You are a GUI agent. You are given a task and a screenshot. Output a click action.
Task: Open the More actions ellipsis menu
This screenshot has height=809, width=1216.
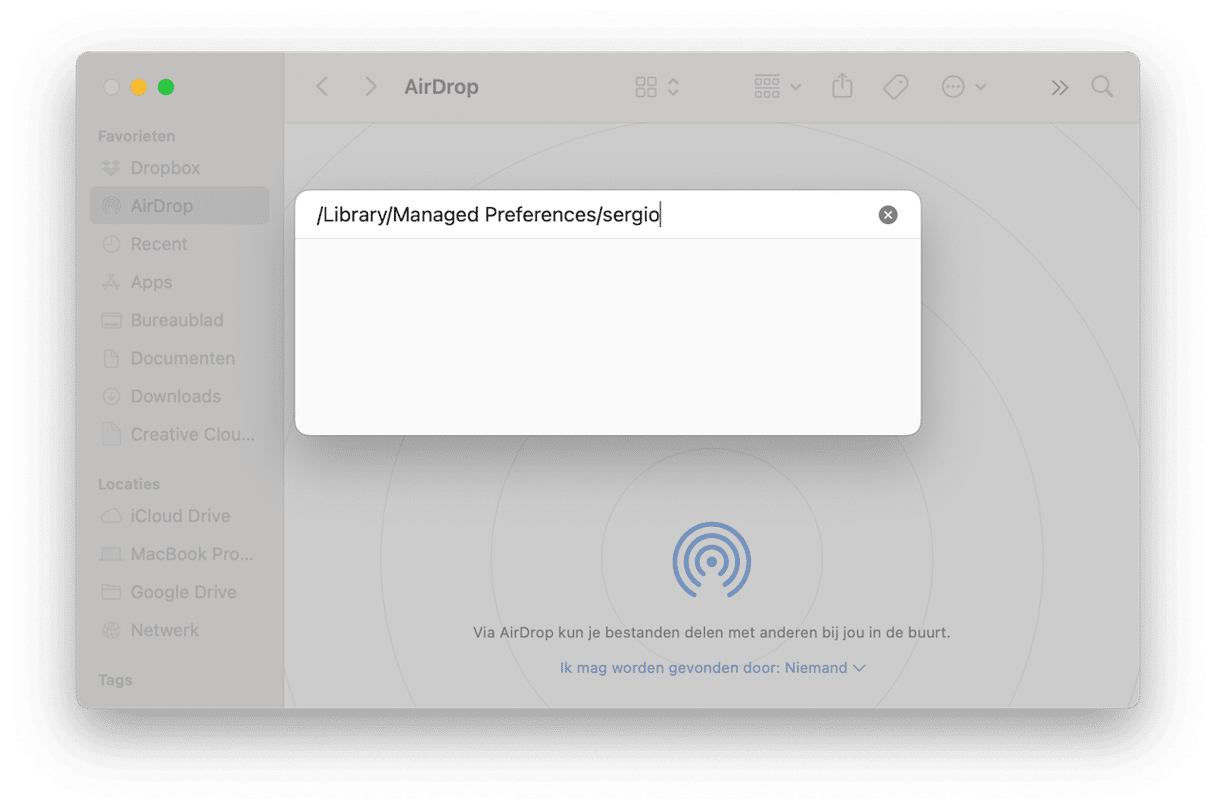pos(964,87)
